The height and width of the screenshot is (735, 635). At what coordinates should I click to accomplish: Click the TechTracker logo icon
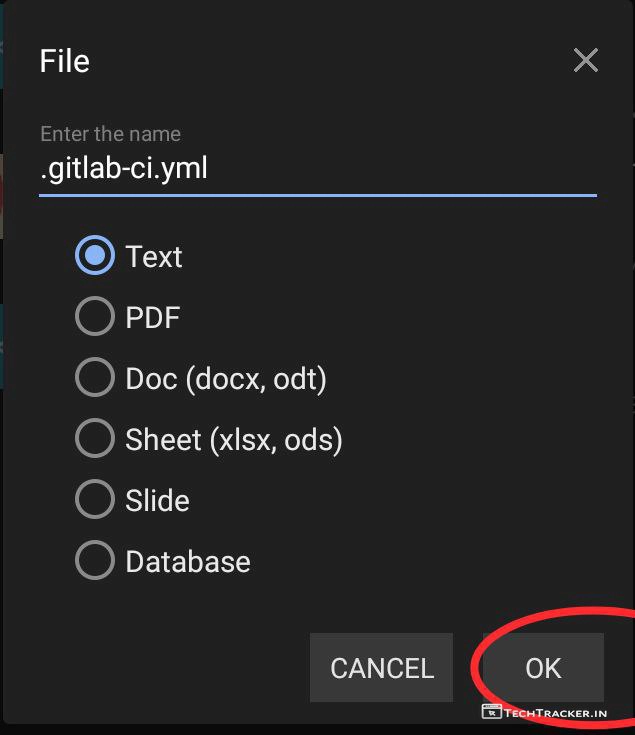coord(491,712)
